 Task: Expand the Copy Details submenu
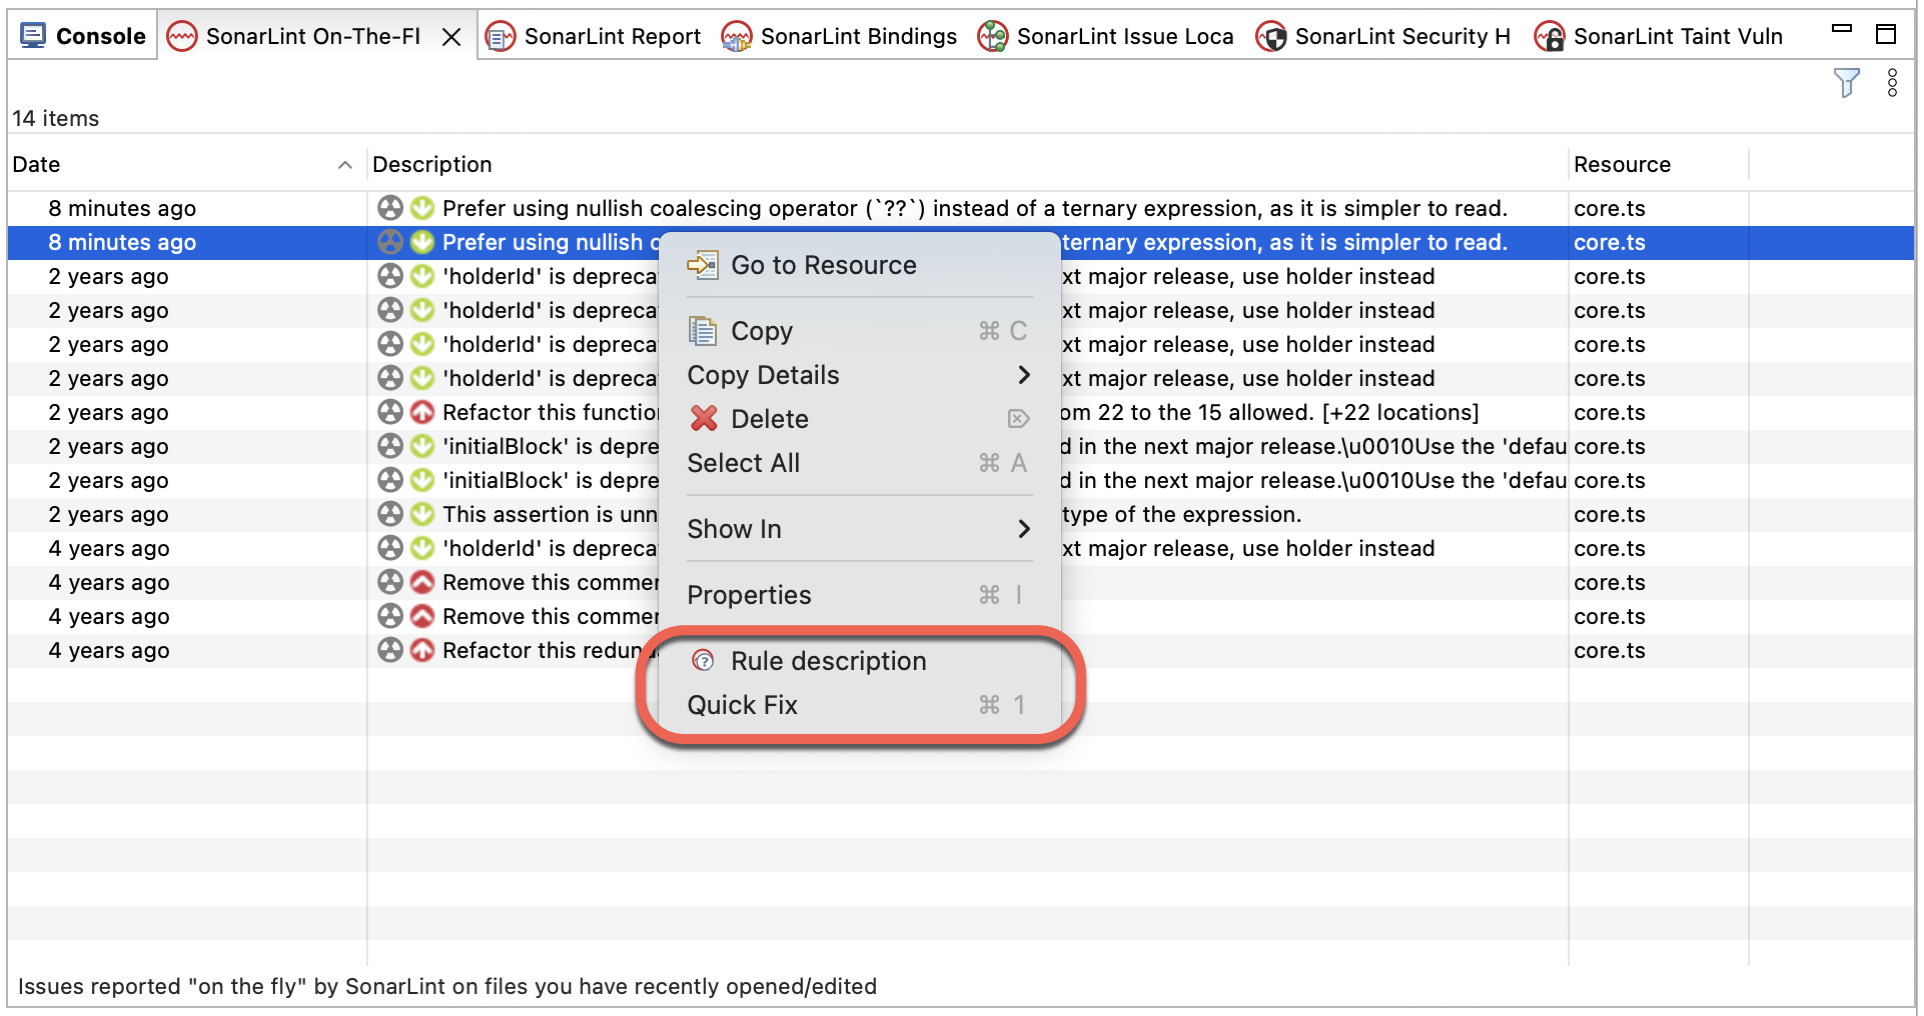[859, 375]
